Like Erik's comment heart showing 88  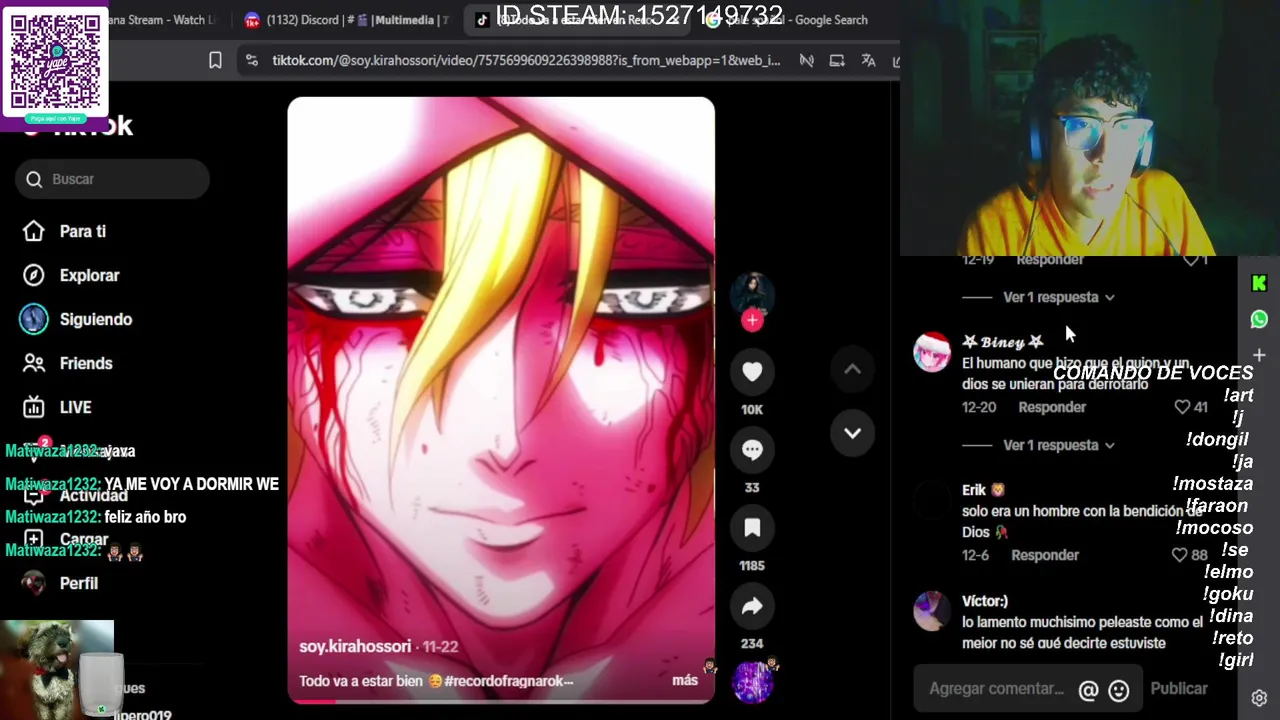1179,555
